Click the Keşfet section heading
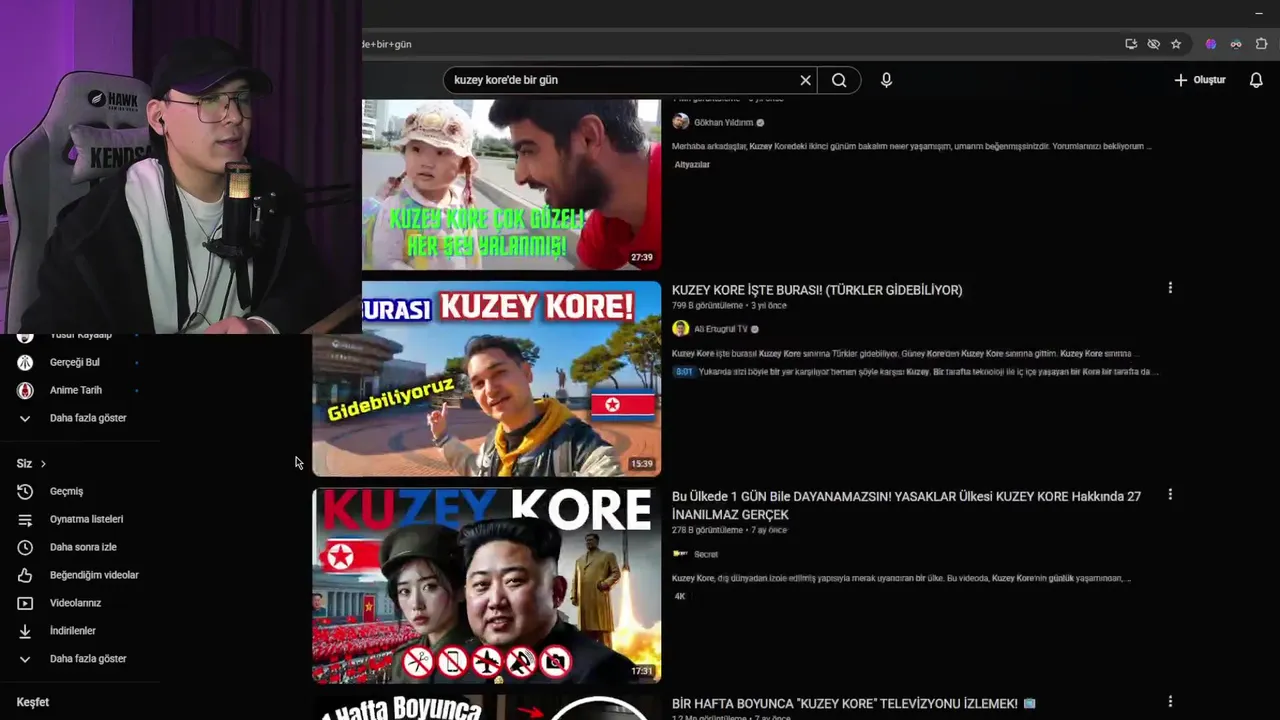The image size is (1280, 720). point(33,702)
